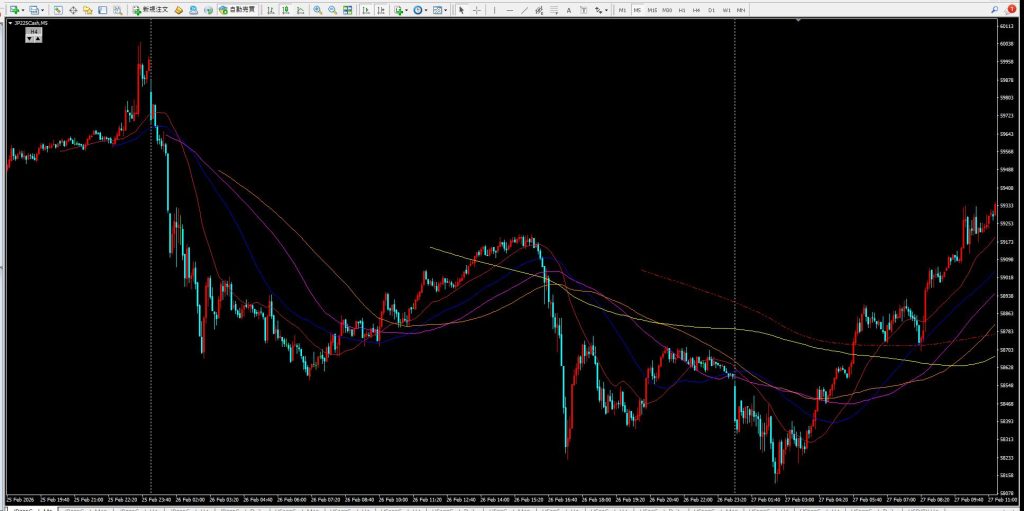Expand the periodicity clock dropdown

426,9
